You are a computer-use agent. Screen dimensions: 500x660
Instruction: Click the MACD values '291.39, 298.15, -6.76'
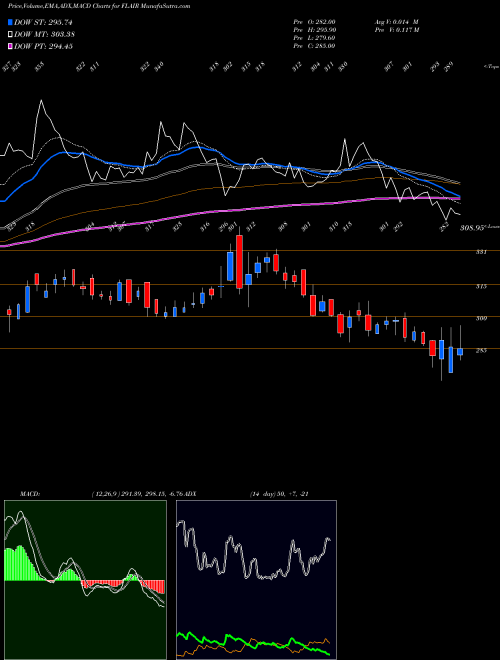point(154,493)
